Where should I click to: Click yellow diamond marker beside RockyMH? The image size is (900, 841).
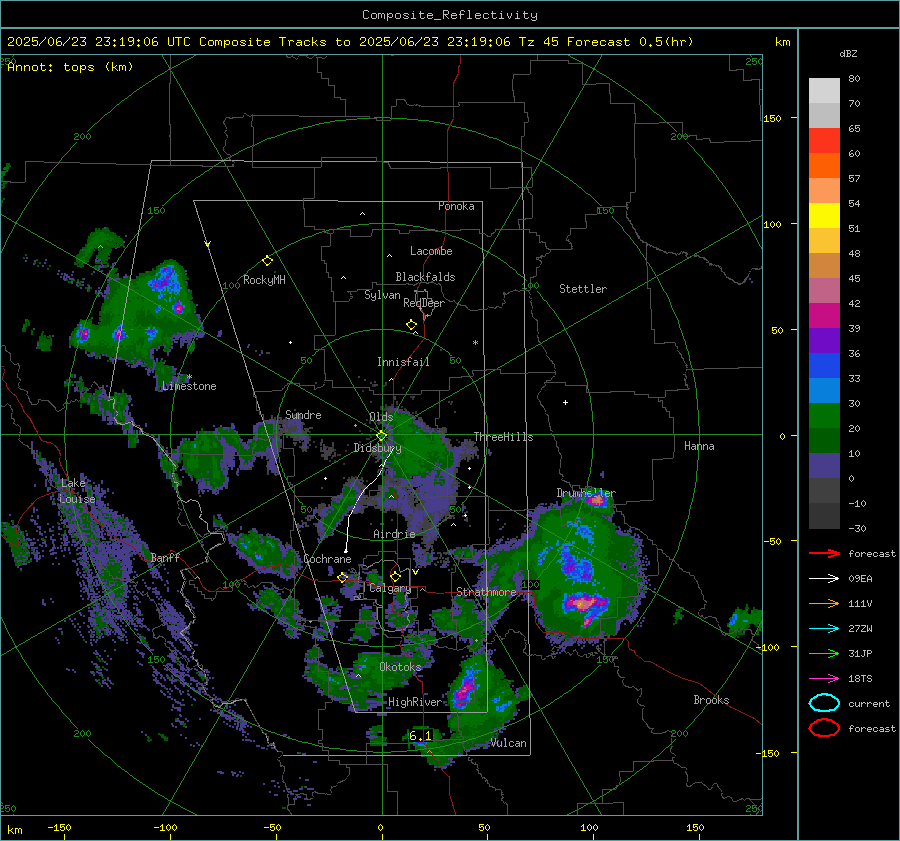pyautogui.click(x=267, y=261)
